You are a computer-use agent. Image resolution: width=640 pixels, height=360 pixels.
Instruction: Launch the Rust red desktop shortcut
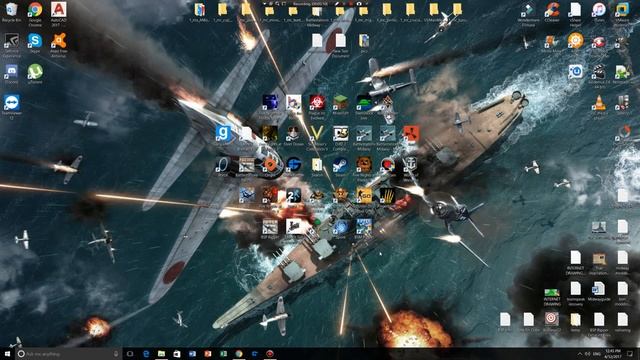(x=411, y=135)
